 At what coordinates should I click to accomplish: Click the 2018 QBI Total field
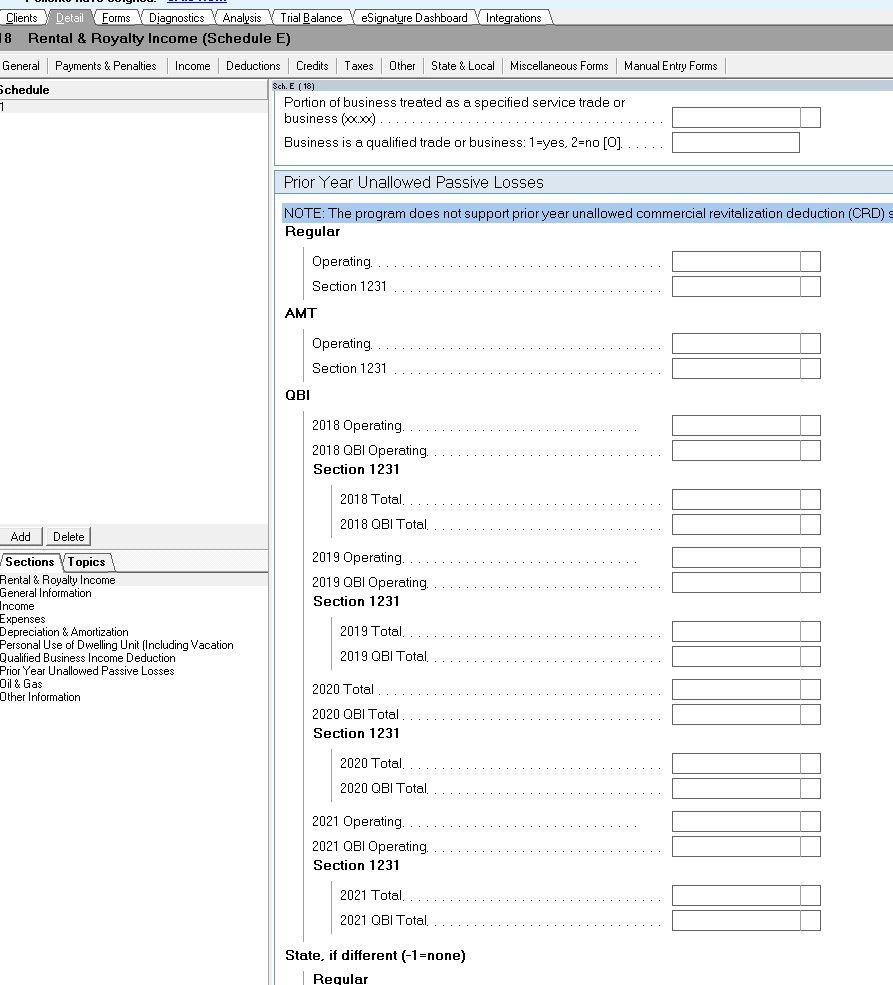pos(736,525)
